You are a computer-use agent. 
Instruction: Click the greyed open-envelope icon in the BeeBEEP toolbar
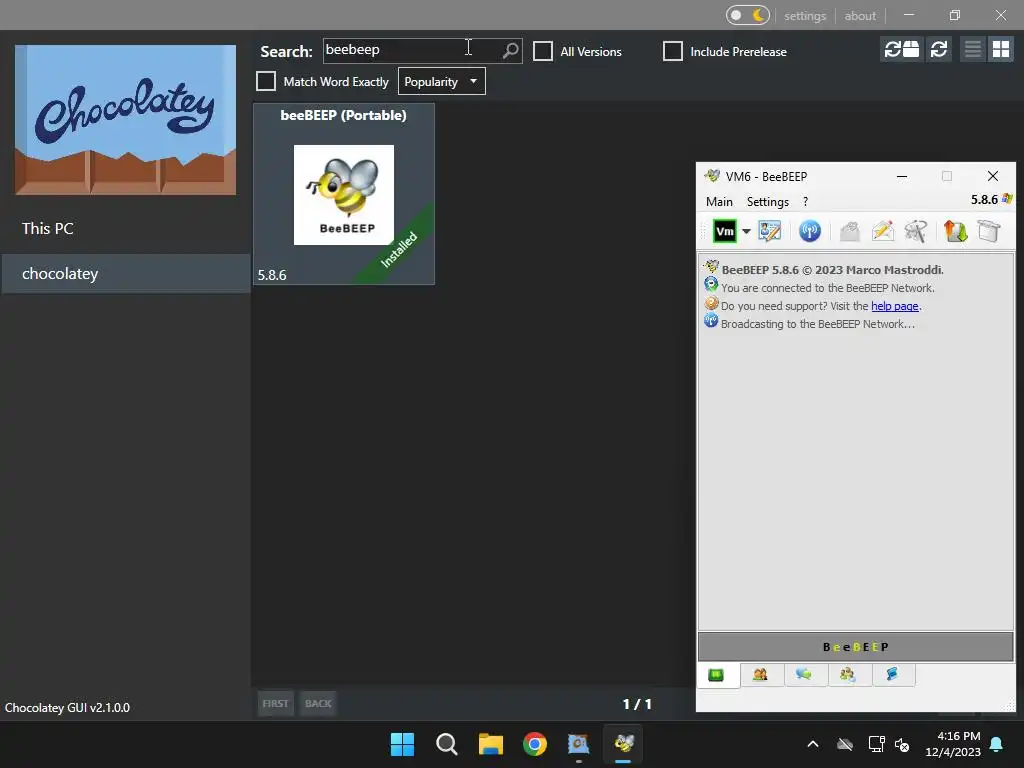pyautogui.click(x=850, y=231)
